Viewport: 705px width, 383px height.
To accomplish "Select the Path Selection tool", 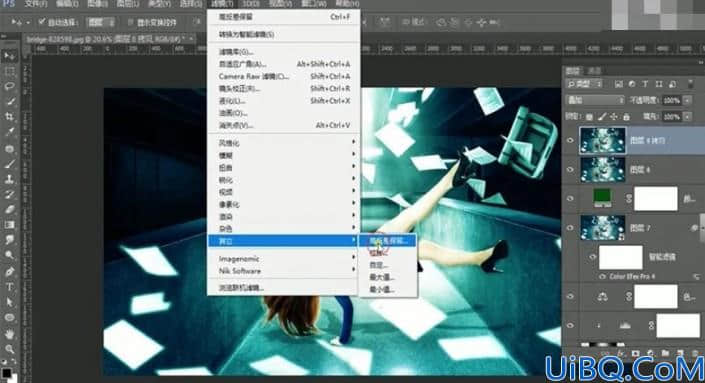I will (x=9, y=302).
